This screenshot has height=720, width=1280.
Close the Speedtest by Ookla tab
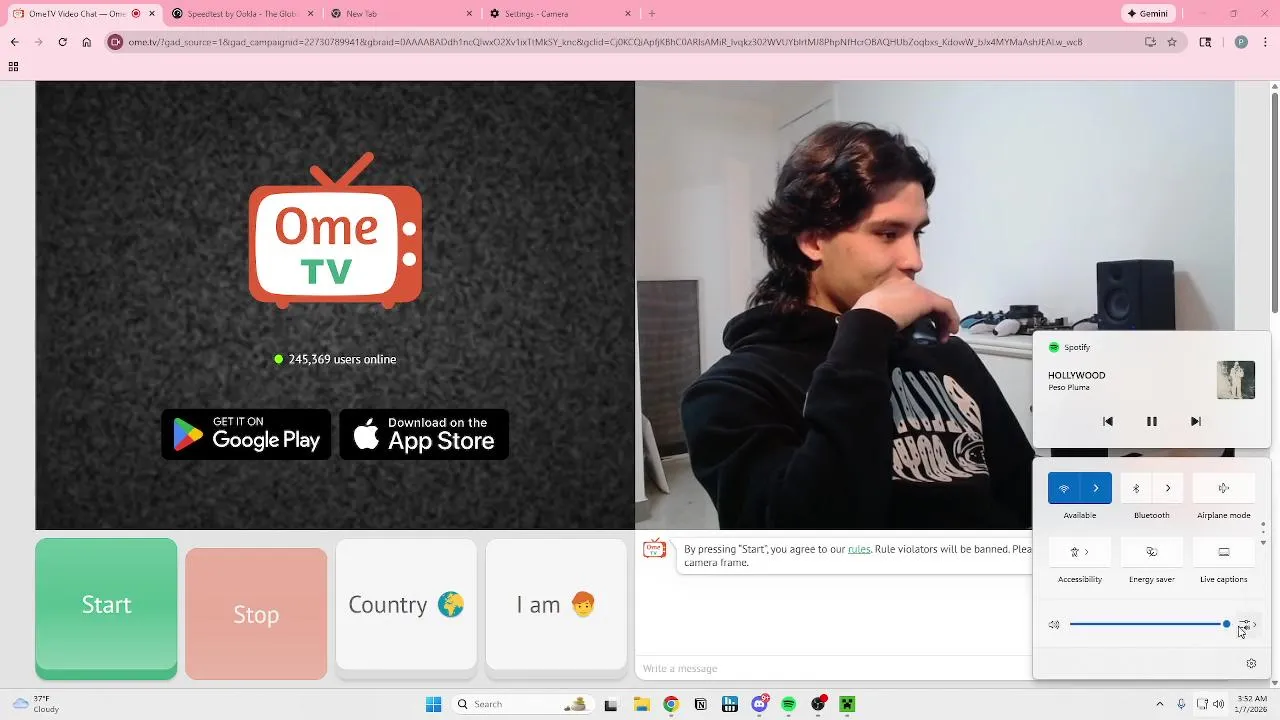(x=310, y=14)
